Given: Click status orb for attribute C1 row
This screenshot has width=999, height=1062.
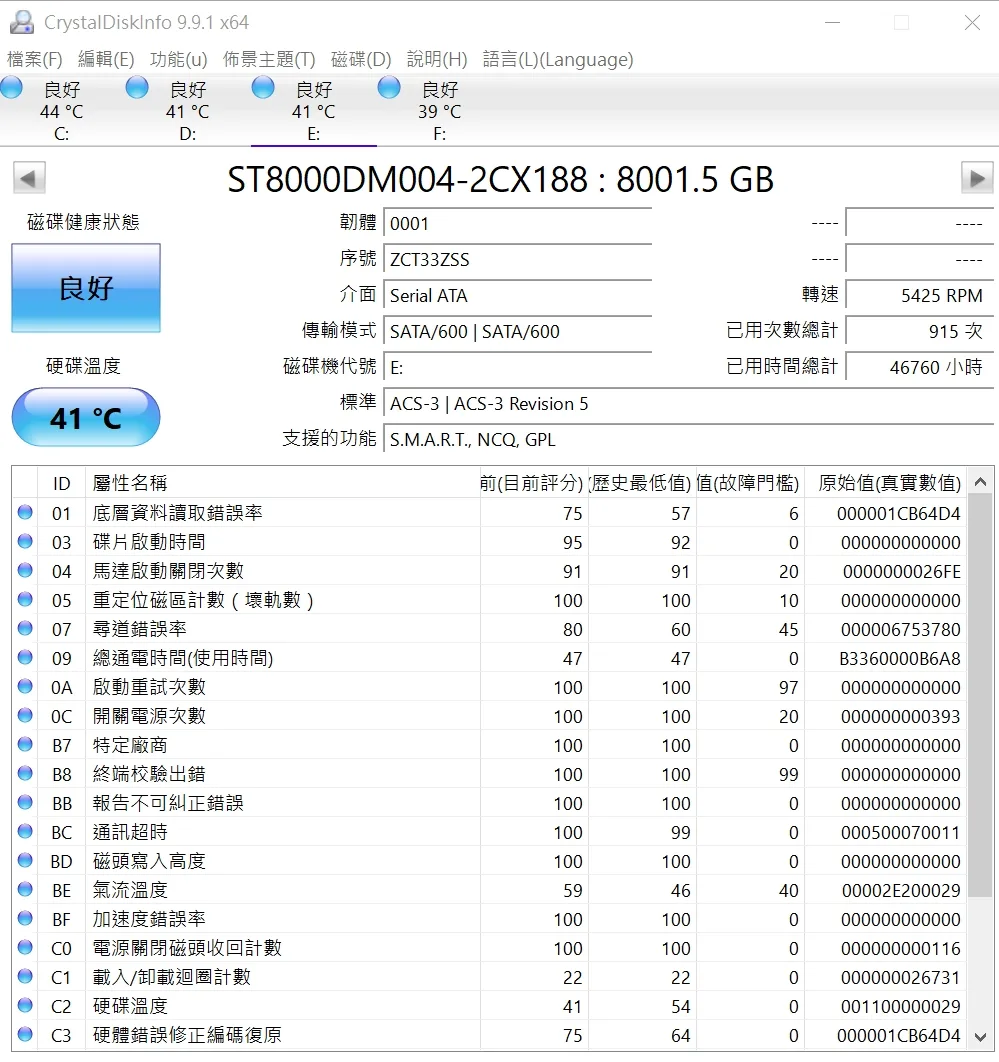Looking at the screenshot, I should point(25,976).
